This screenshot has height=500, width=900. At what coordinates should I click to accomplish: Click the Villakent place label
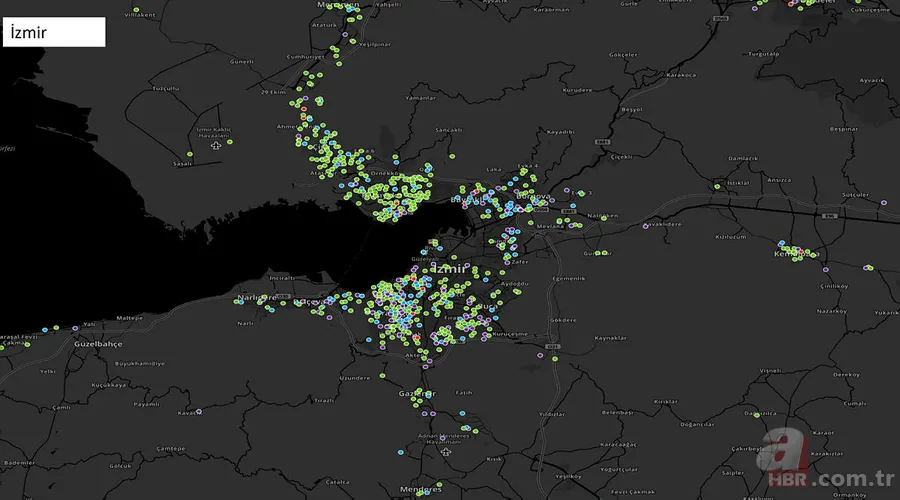pos(140,15)
